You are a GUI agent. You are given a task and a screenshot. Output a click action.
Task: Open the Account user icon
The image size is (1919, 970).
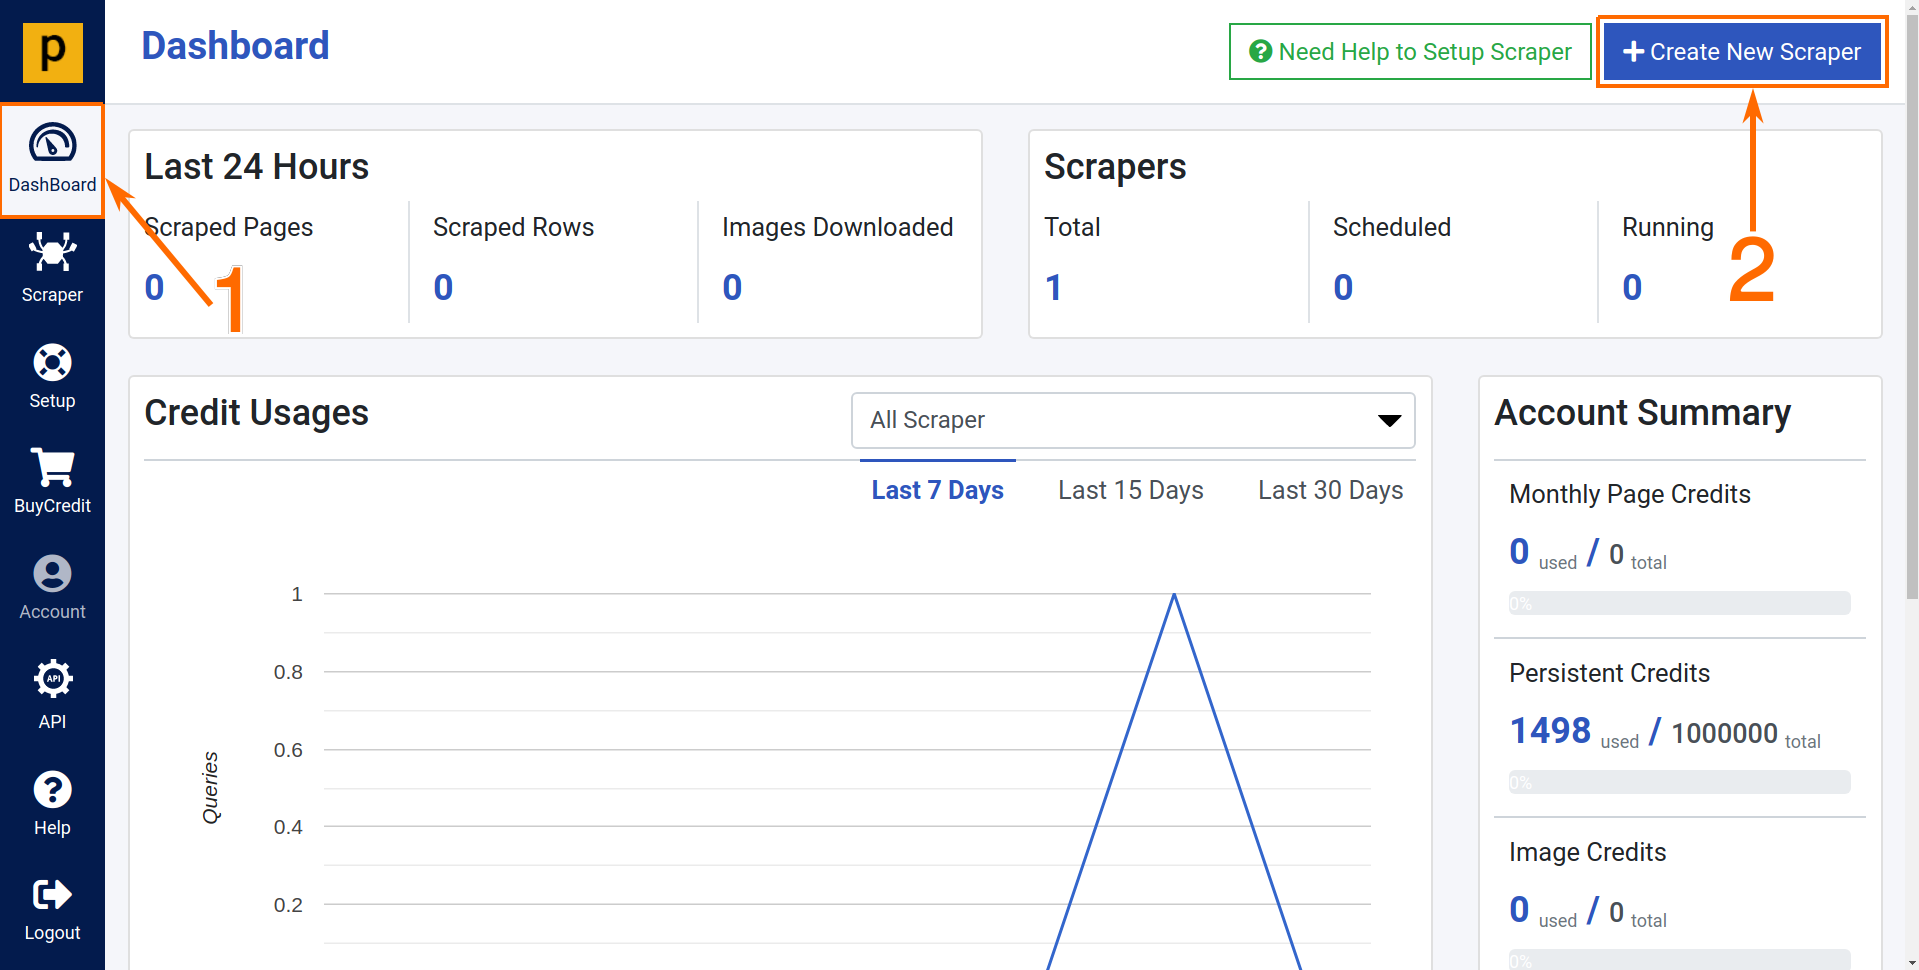pyautogui.click(x=52, y=574)
